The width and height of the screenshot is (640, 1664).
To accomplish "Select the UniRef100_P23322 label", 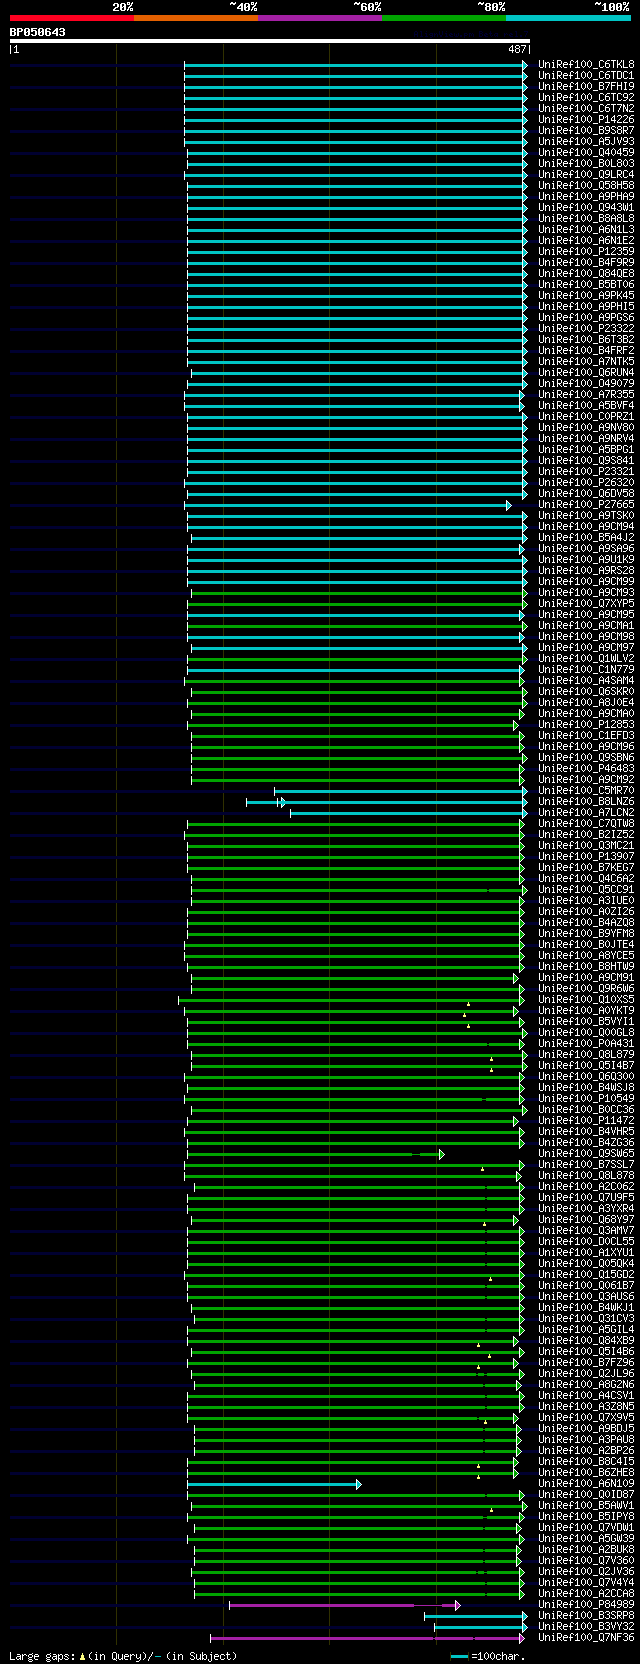I will [586, 328].
